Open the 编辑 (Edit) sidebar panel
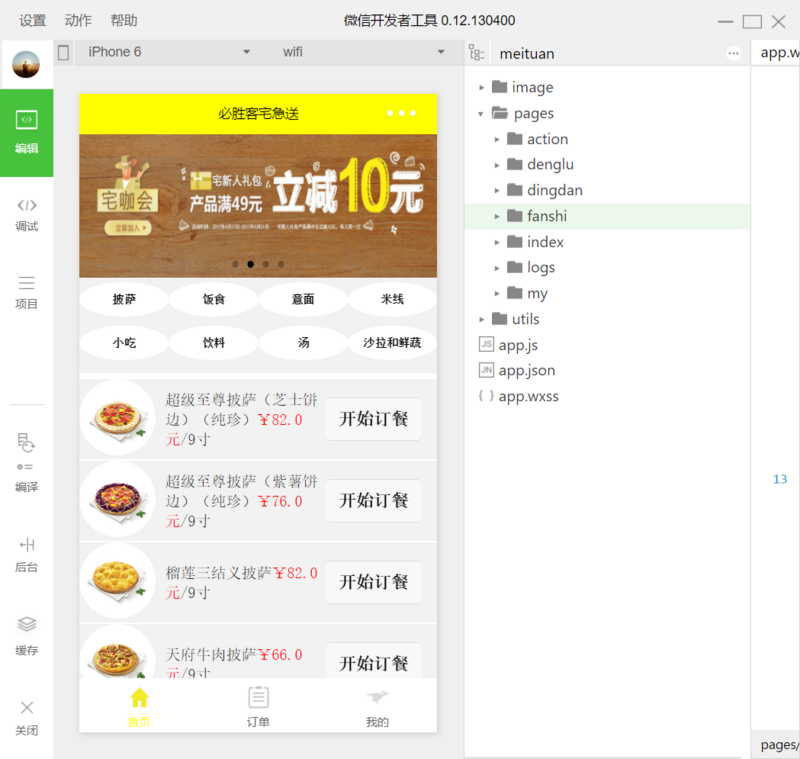The height and width of the screenshot is (759, 800). [27, 133]
